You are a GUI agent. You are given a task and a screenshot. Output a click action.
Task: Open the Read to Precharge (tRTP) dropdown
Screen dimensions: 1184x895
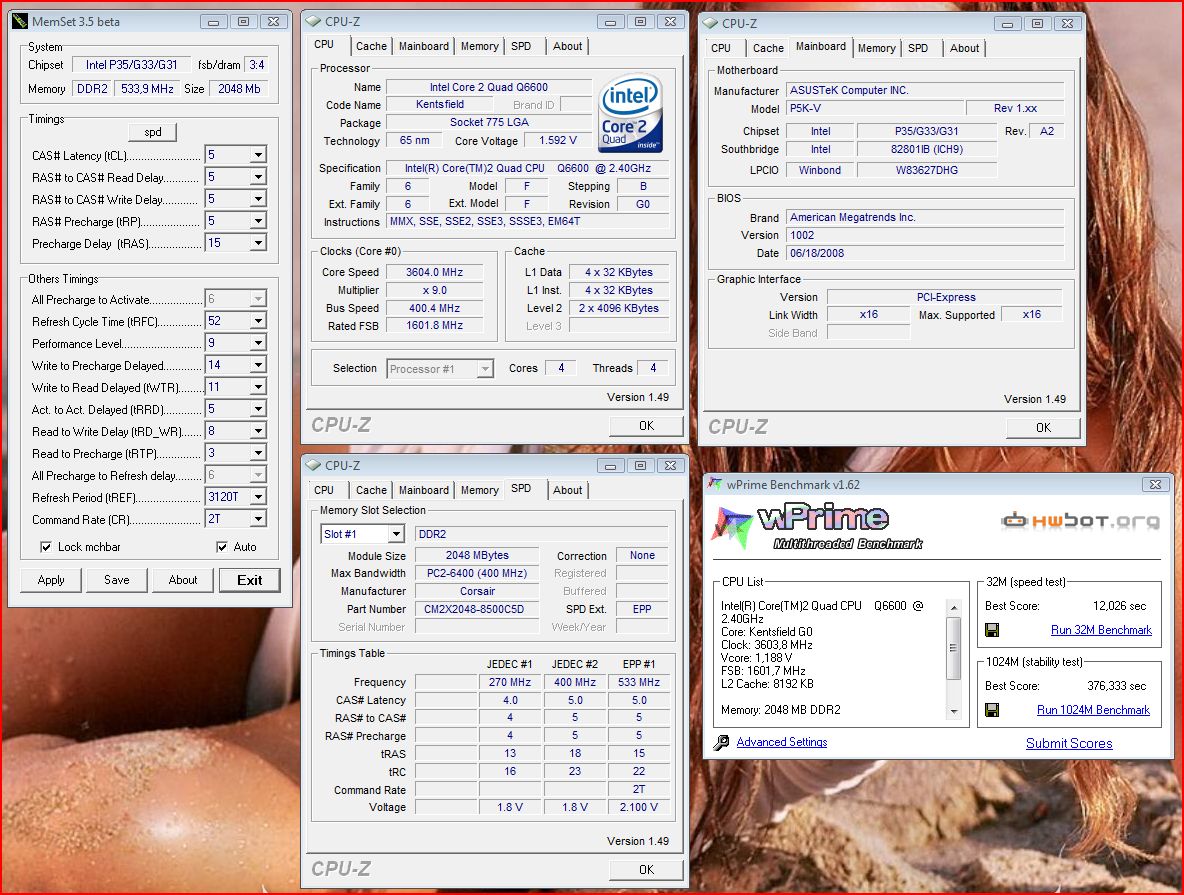[x=257, y=453]
